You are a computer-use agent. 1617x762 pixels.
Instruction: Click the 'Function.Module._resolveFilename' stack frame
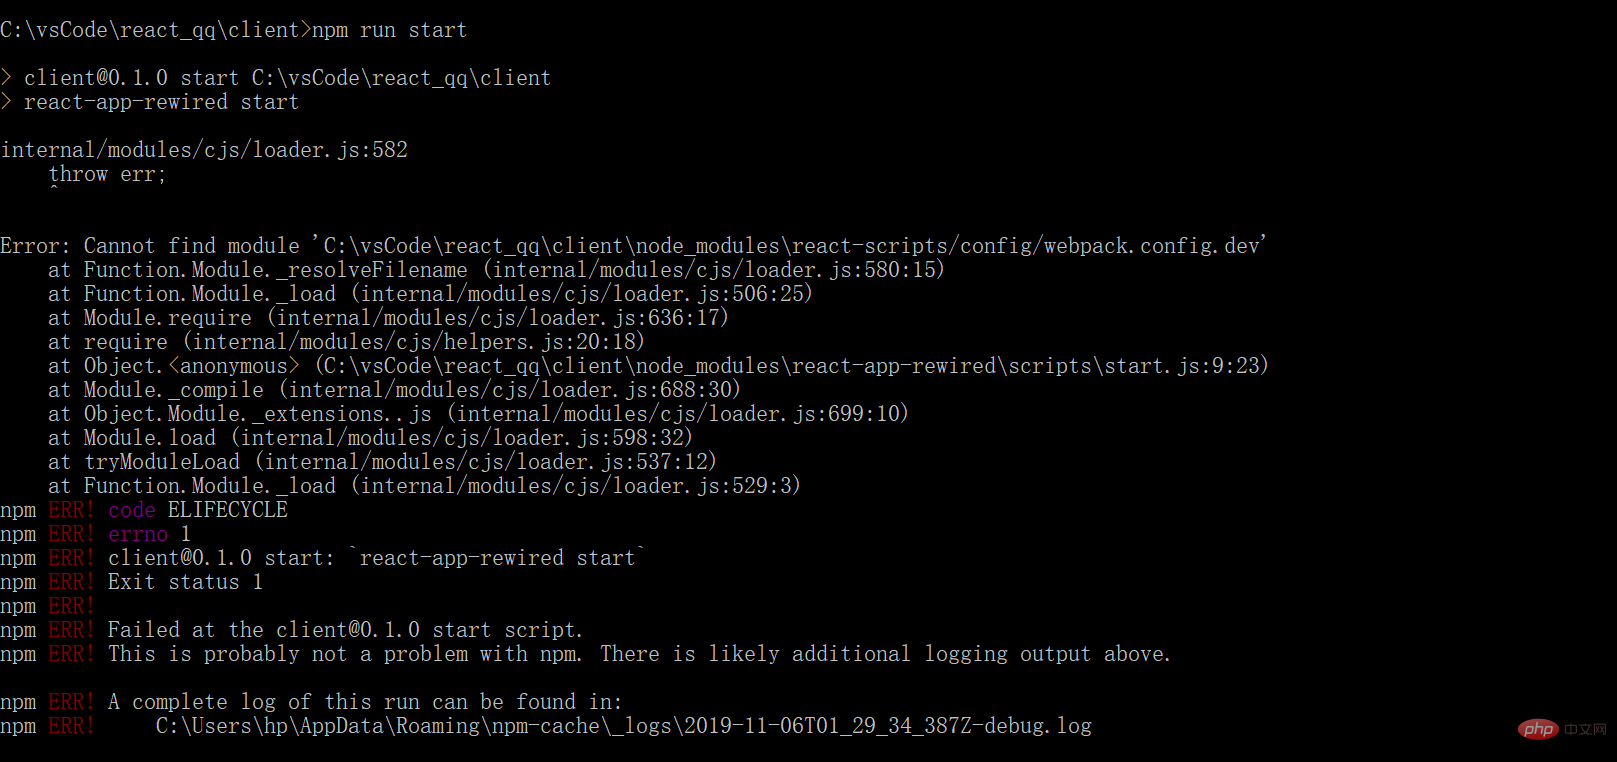(275, 270)
